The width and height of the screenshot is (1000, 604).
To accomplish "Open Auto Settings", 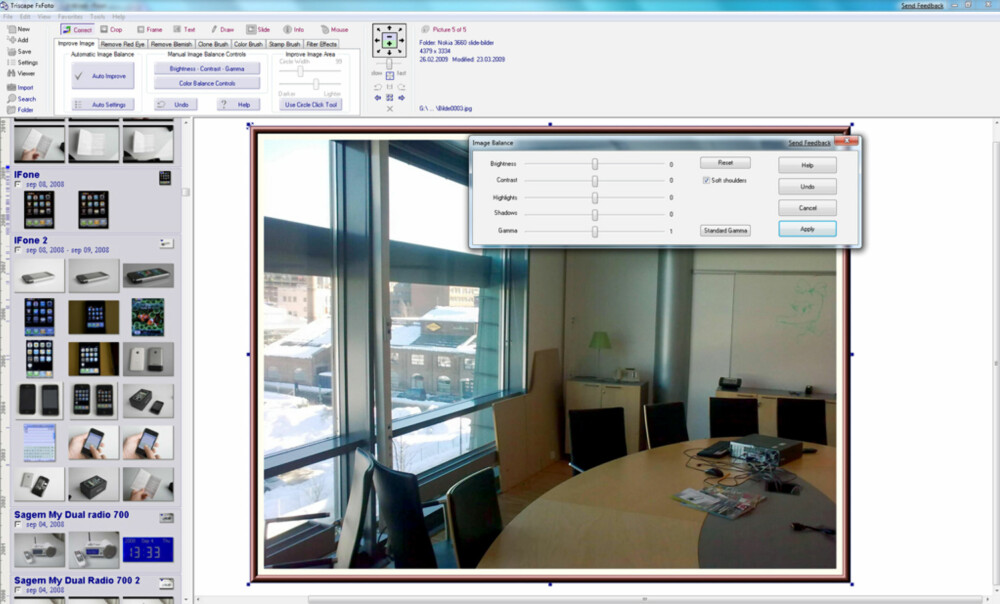I will click(103, 105).
